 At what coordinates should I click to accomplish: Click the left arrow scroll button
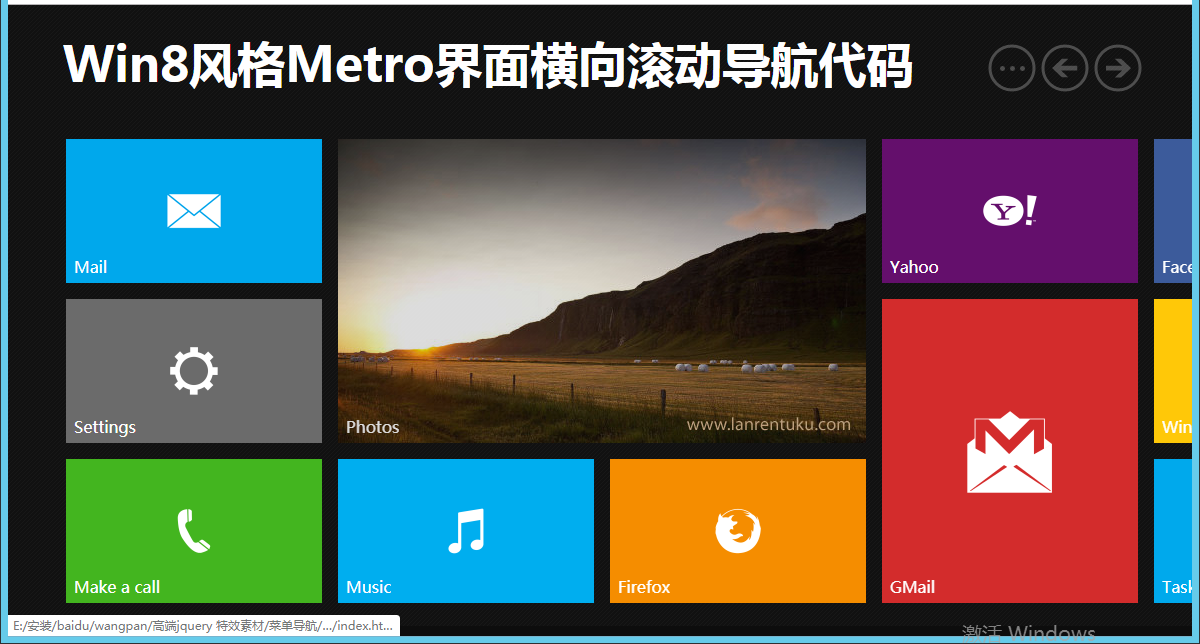(x=1065, y=69)
